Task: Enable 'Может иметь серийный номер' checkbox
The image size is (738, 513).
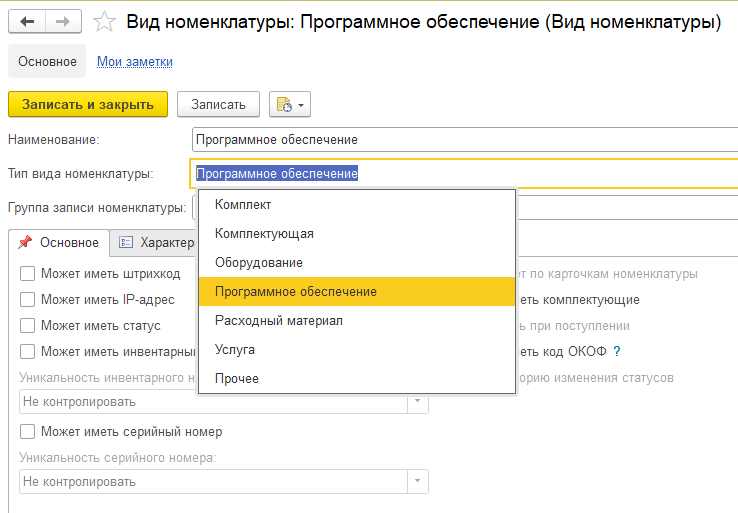Action: pos(28,431)
